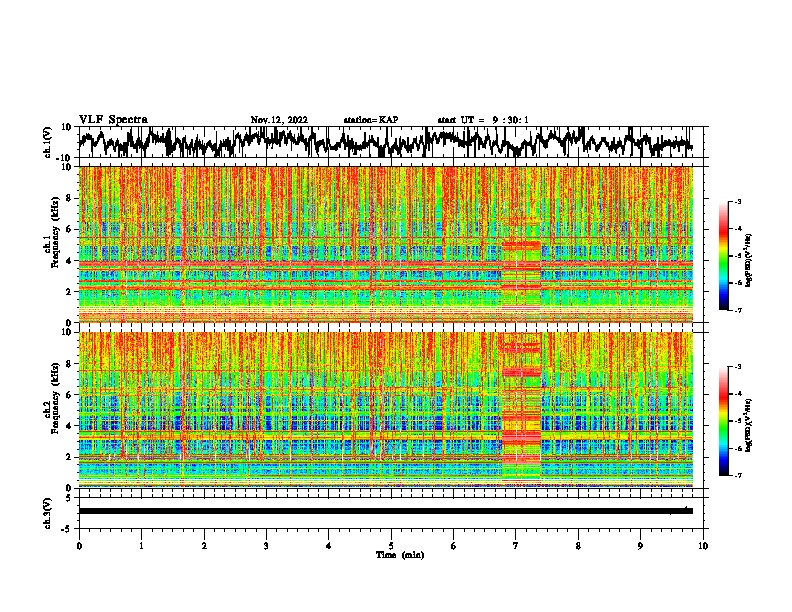Click time axis tick label "10"
This screenshot has height=612, width=792.
tap(703, 546)
